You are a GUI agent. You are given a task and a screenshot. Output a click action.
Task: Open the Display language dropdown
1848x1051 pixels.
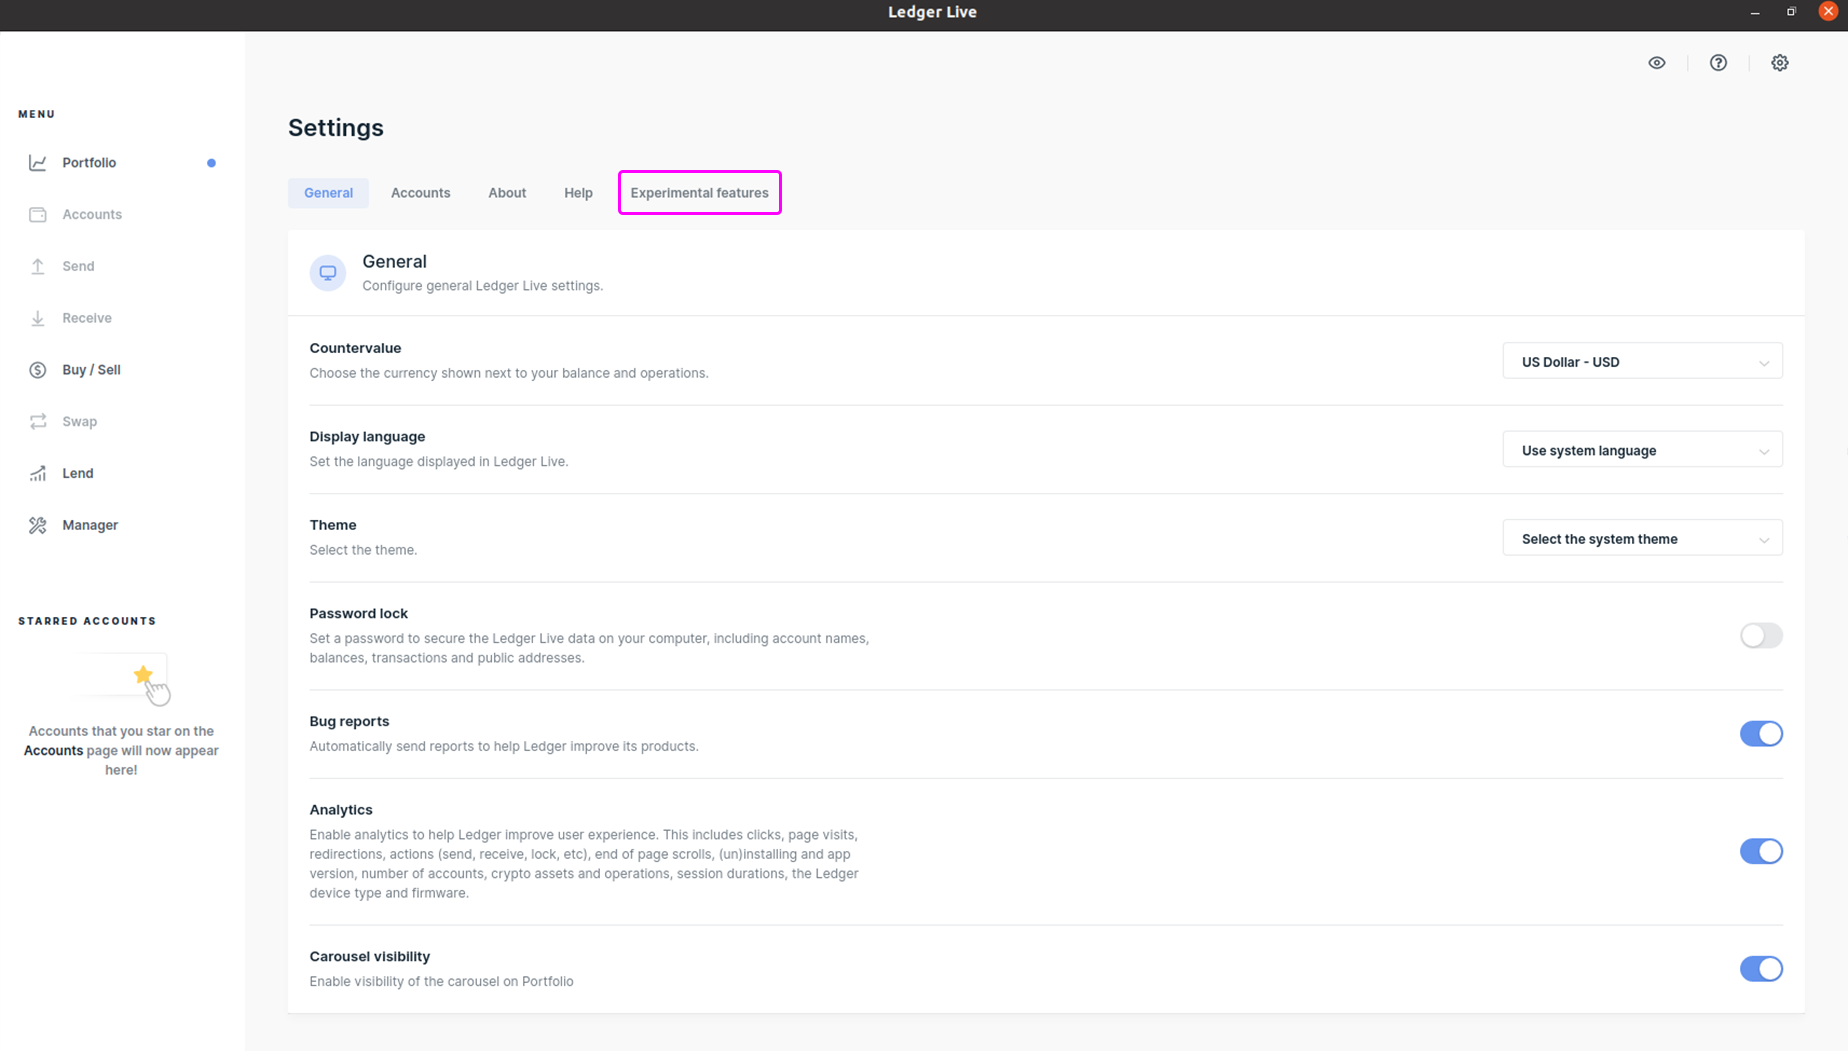[x=1642, y=450]
